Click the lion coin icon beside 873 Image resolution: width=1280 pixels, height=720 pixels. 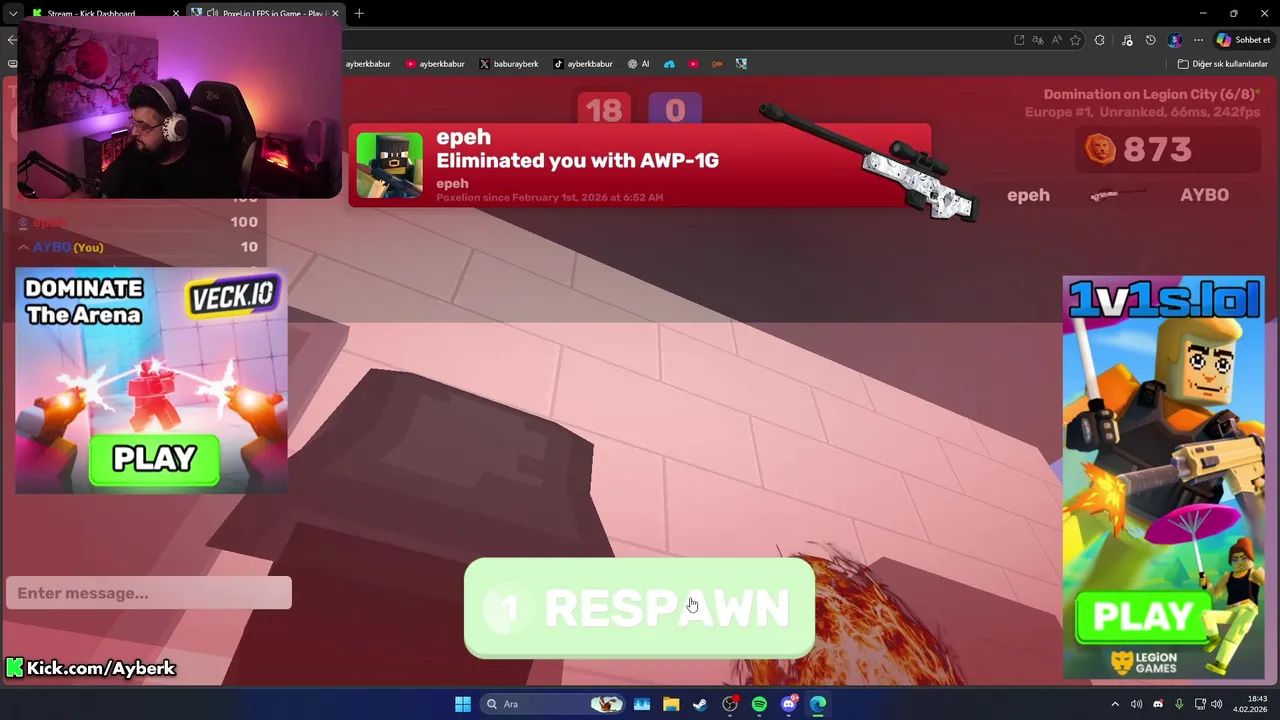point(1100,149)
